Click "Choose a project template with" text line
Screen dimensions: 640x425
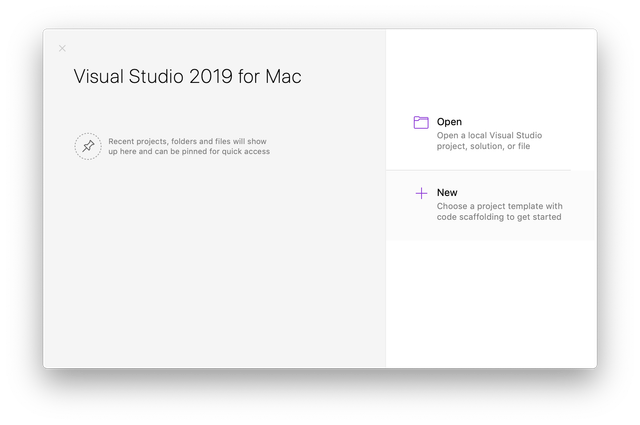pos(499,206)
